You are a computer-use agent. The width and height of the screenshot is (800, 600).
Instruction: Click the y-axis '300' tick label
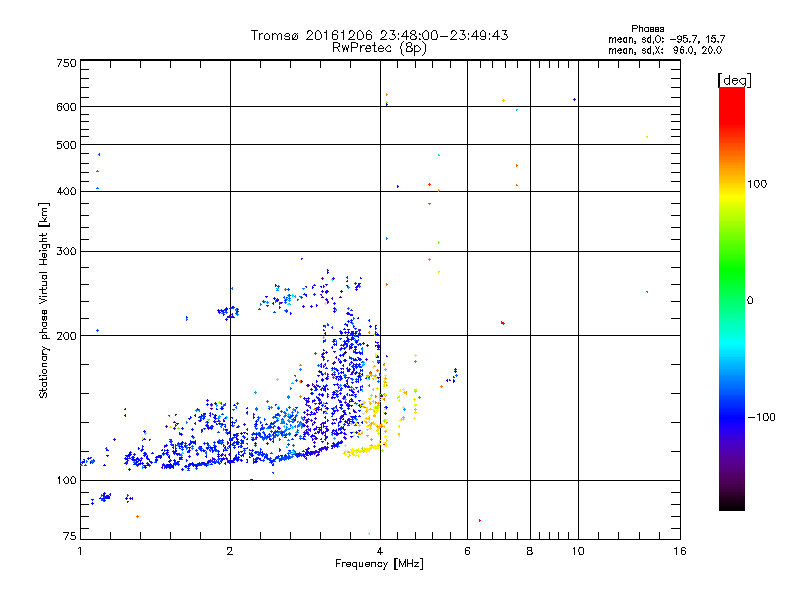[x=66, y=252]
